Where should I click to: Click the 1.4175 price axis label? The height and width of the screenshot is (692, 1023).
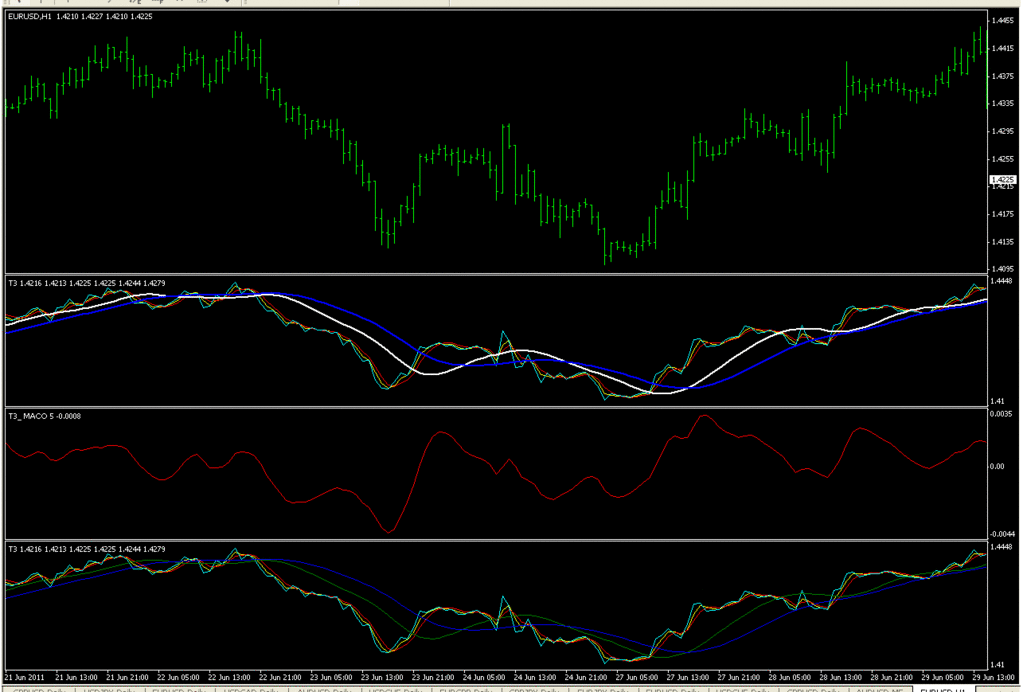(1003, 214)
